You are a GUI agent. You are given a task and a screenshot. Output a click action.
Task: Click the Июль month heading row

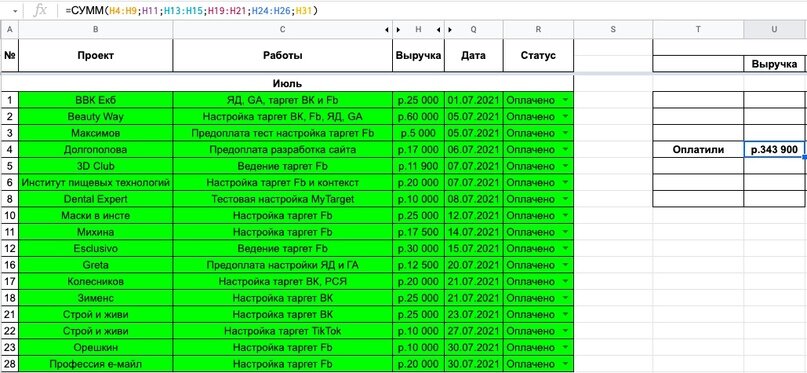click(287, 83)
